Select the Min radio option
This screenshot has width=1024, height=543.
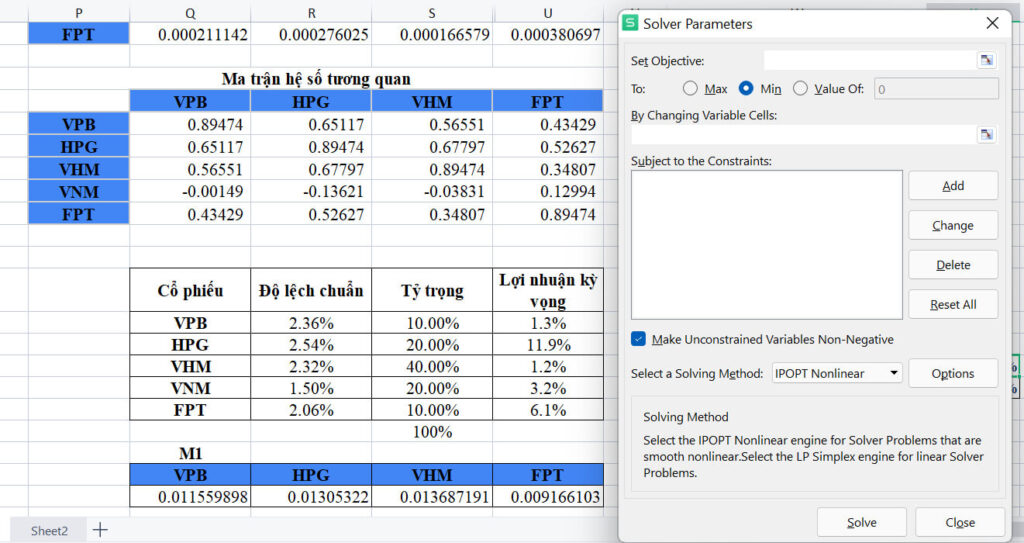tap(745, 88)
